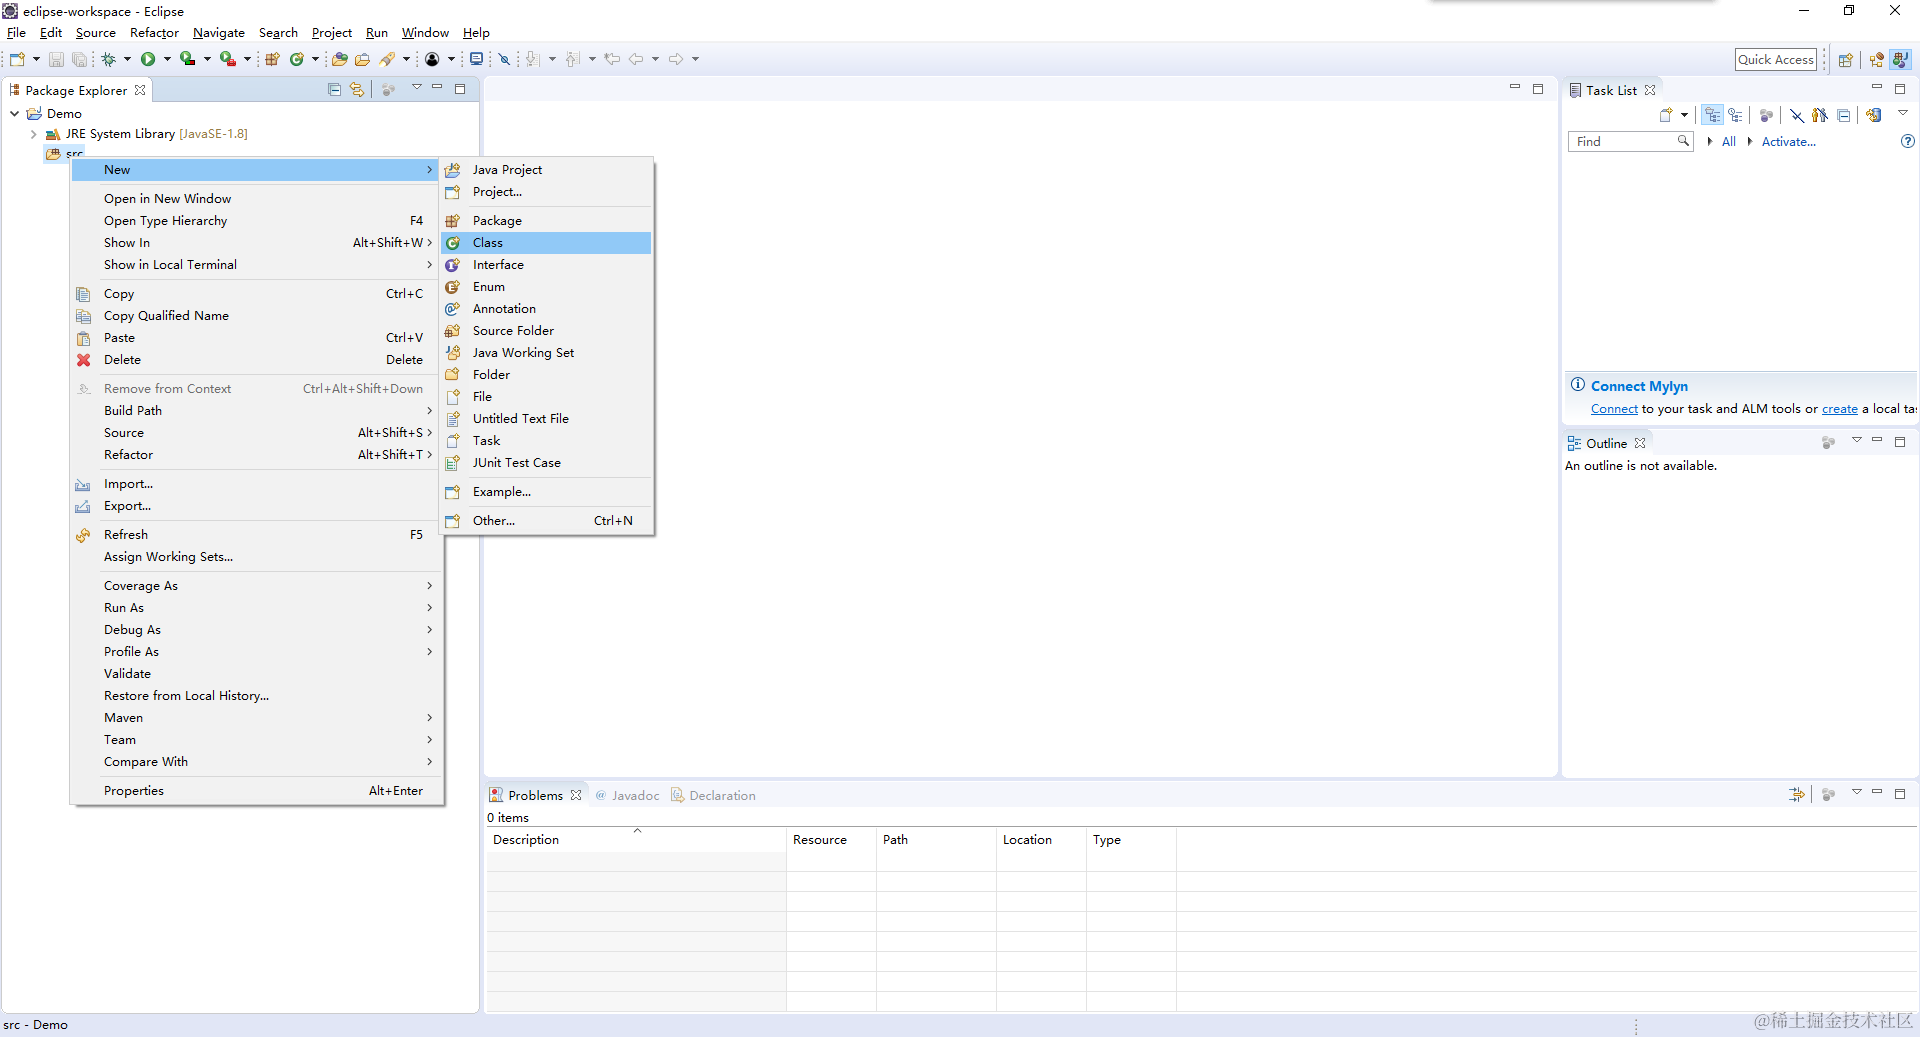Click the Search flashlight toolbar icon
Viewport: 1920px width, 1037px height.
point(387,59)
